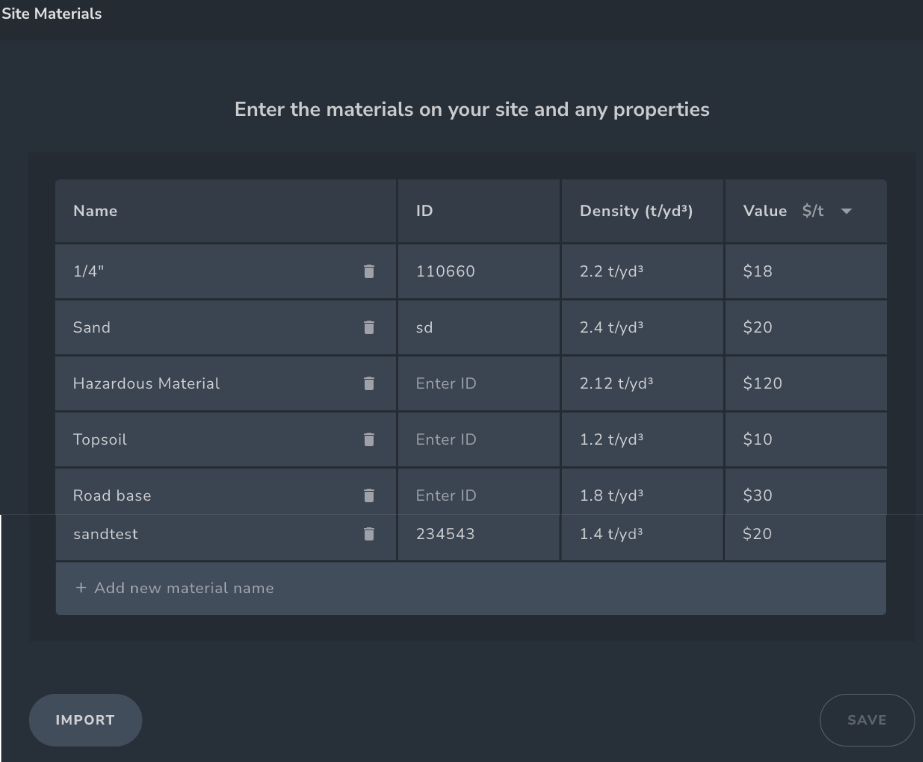This screenshot has height=762, width=923.
Task: Click density 1.4 t/yd³ for sandtest
Action: (x=642, y=537)
